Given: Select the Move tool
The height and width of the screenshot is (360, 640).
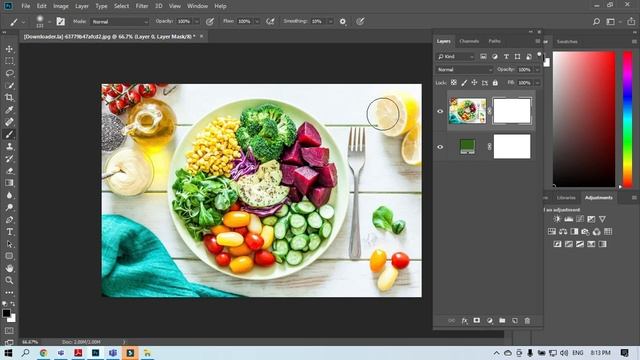Looking at the screenshot, I should coord(9,49).
